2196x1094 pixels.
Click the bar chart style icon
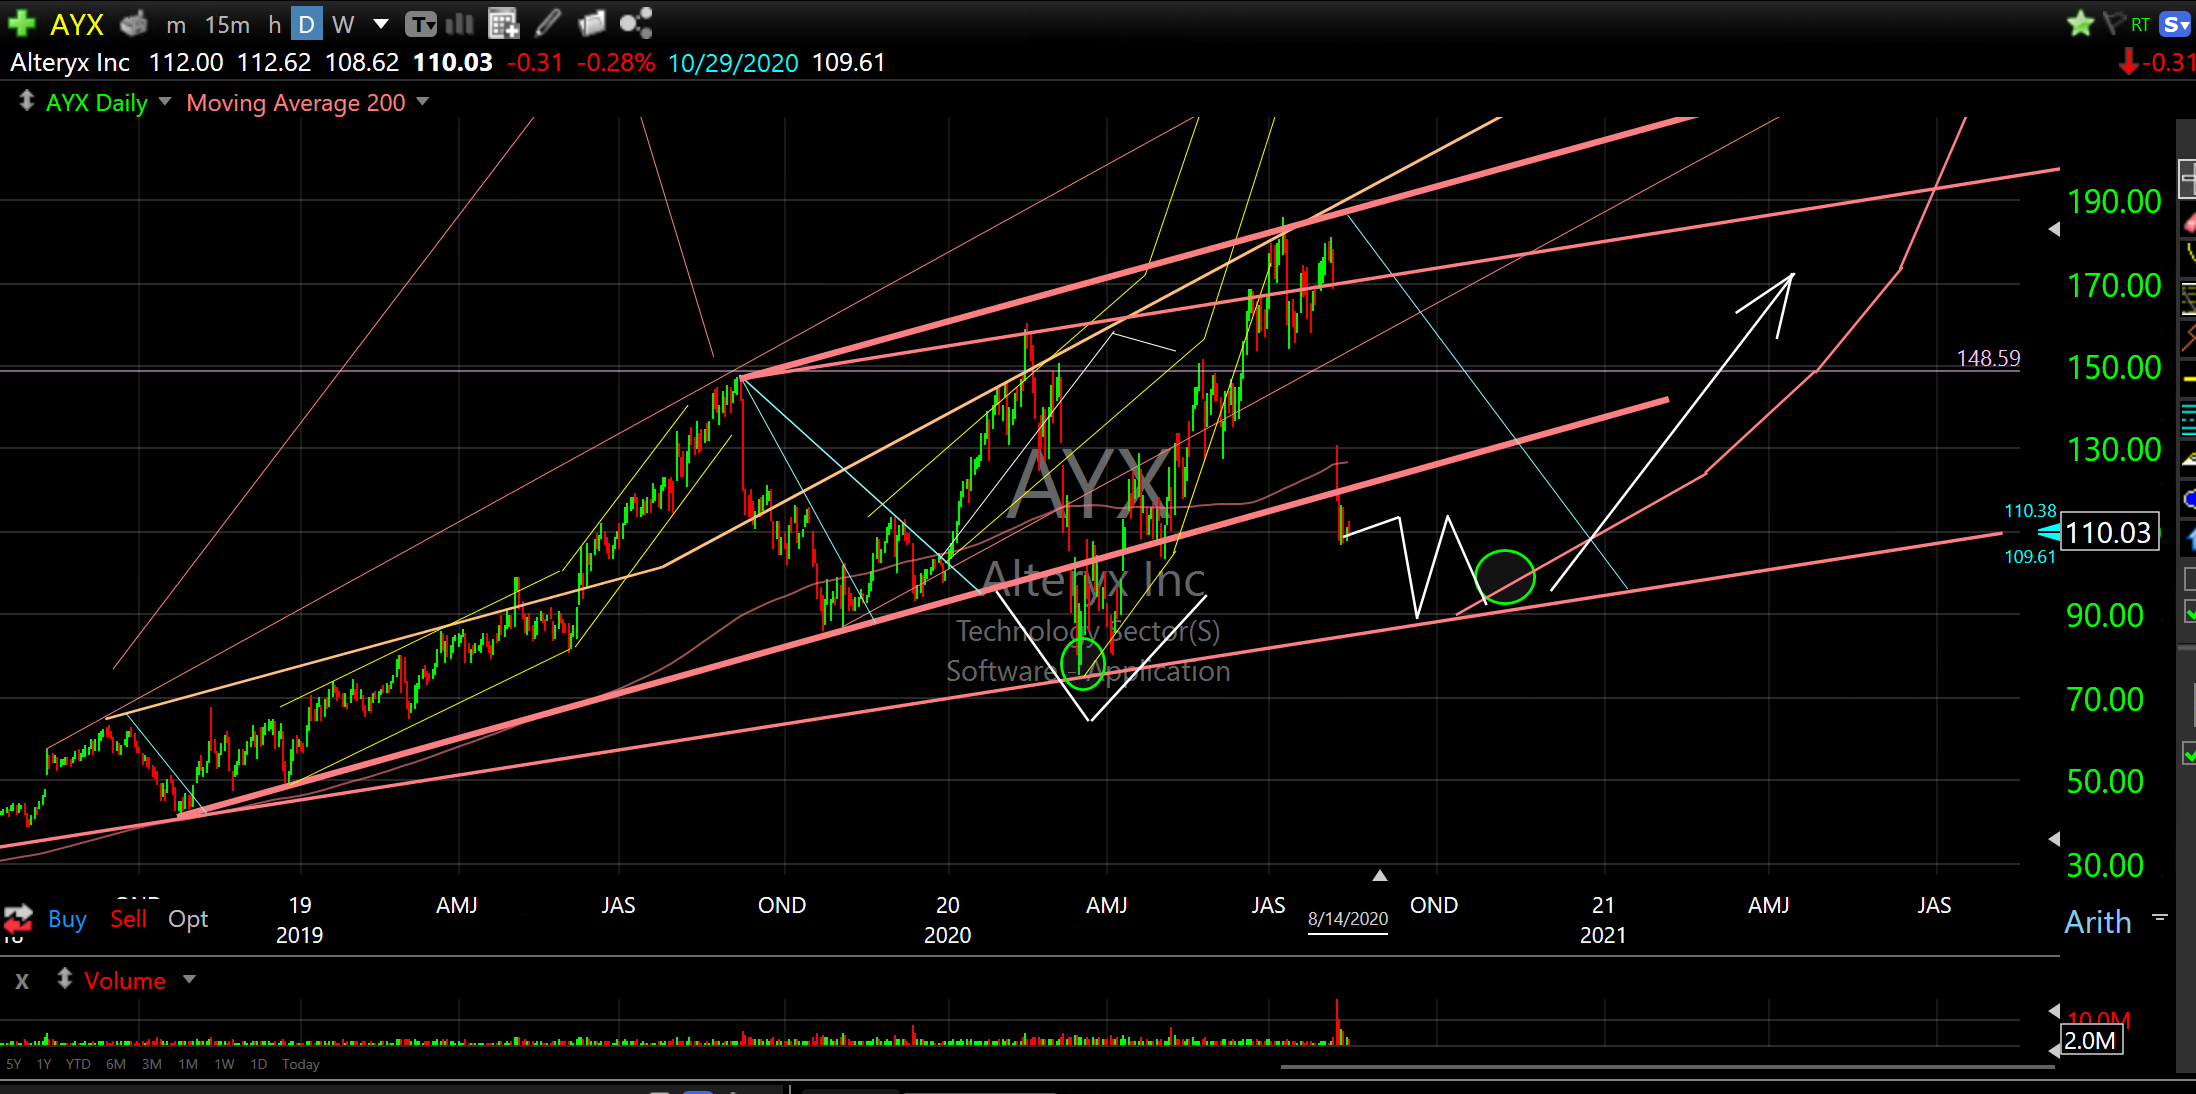[459, 23]
